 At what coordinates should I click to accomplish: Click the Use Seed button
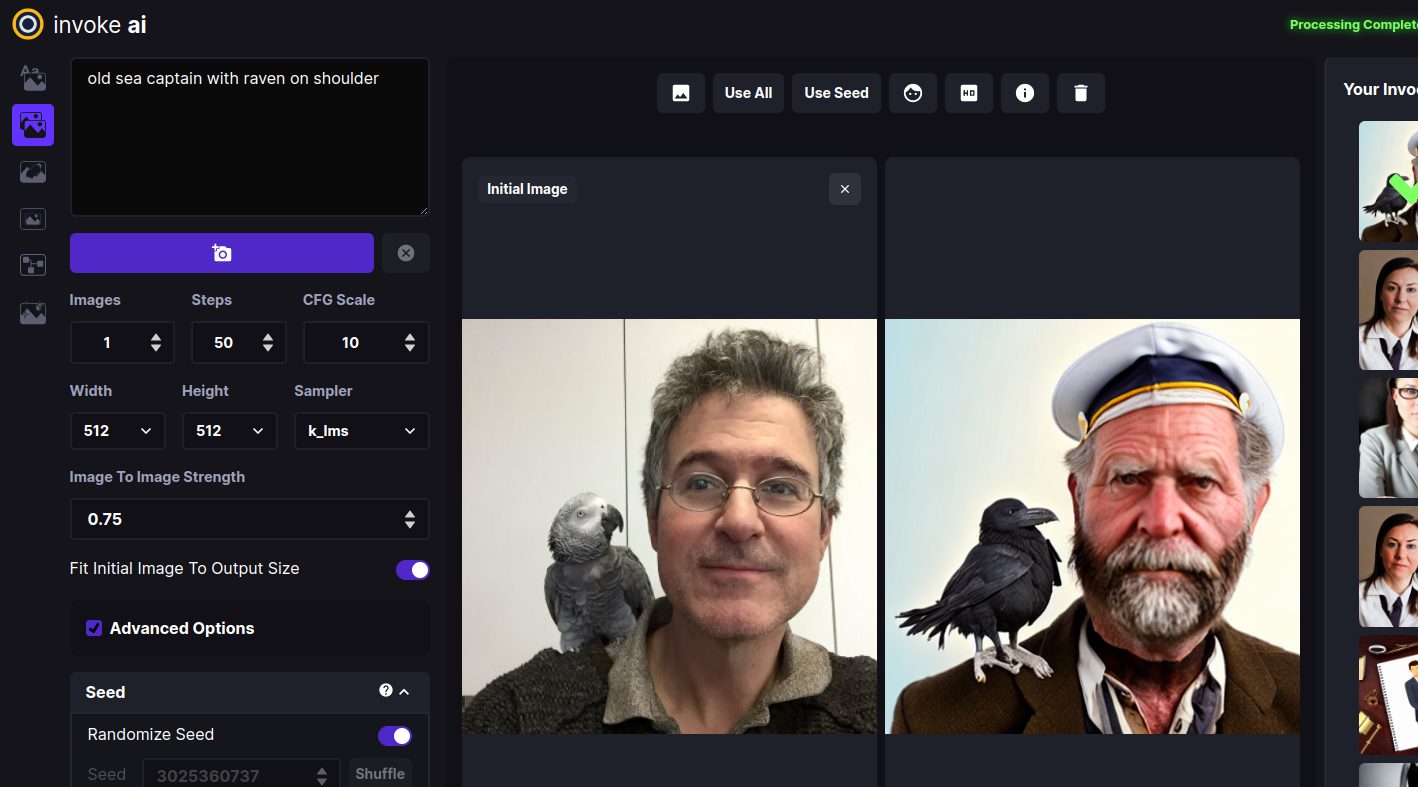coord(836,93)
